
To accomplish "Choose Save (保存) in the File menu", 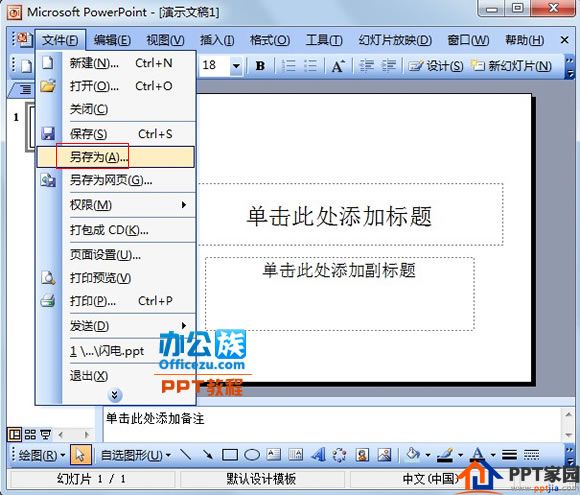I will tap(116, 134).
